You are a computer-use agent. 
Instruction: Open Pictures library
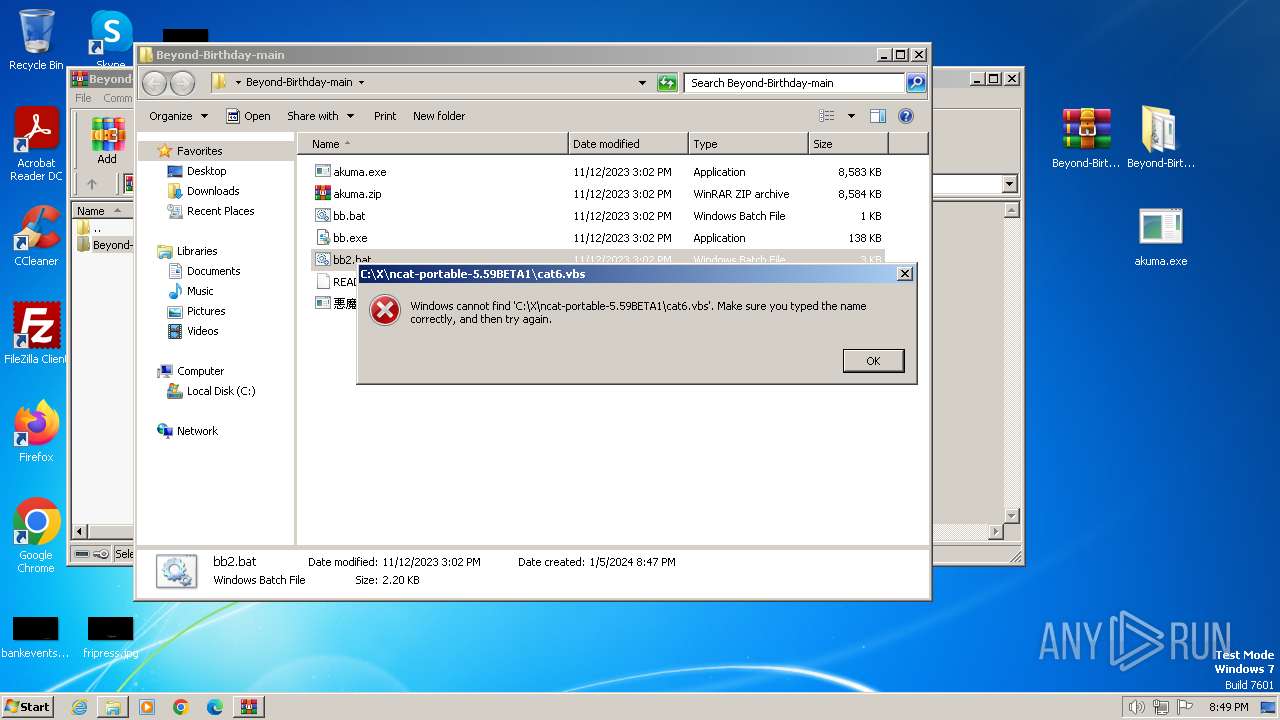(206, 311)
